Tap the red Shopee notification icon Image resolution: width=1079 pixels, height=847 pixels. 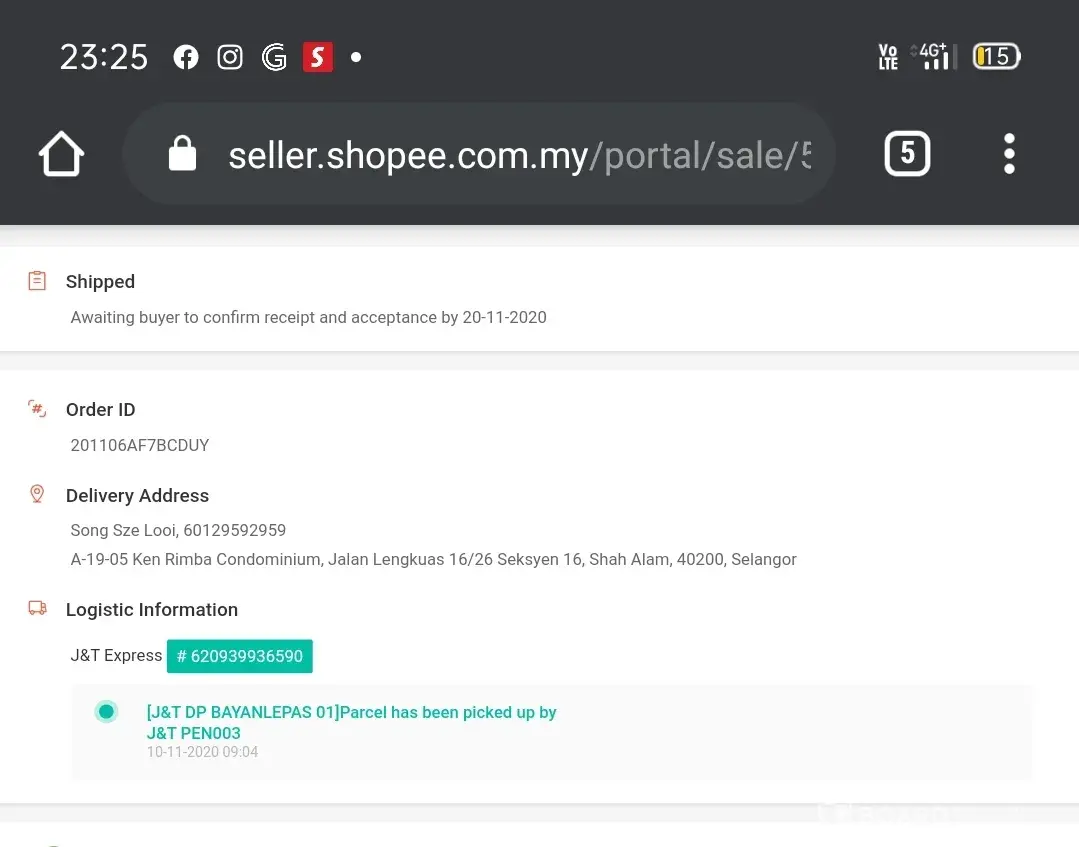[x=317, y=57]
